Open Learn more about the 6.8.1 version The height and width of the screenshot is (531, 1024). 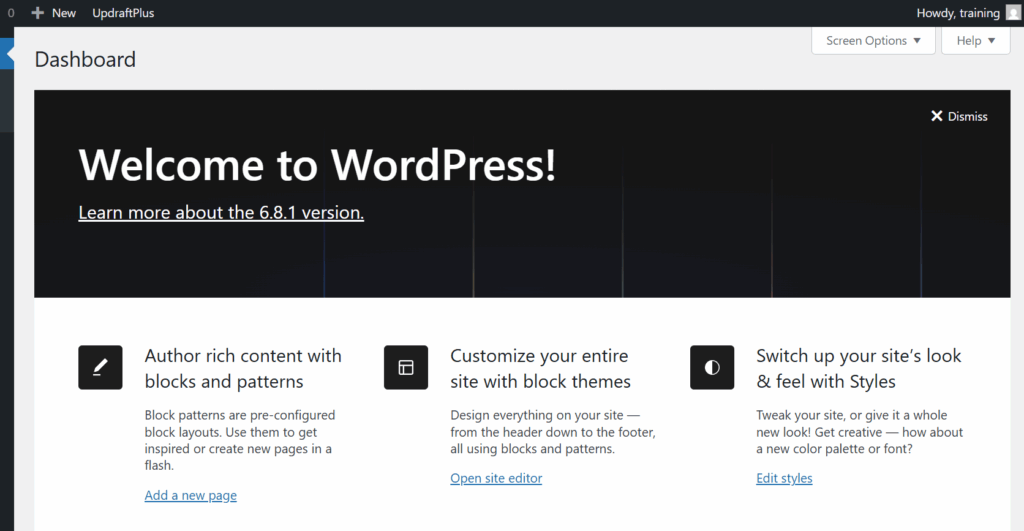(221, 212)
